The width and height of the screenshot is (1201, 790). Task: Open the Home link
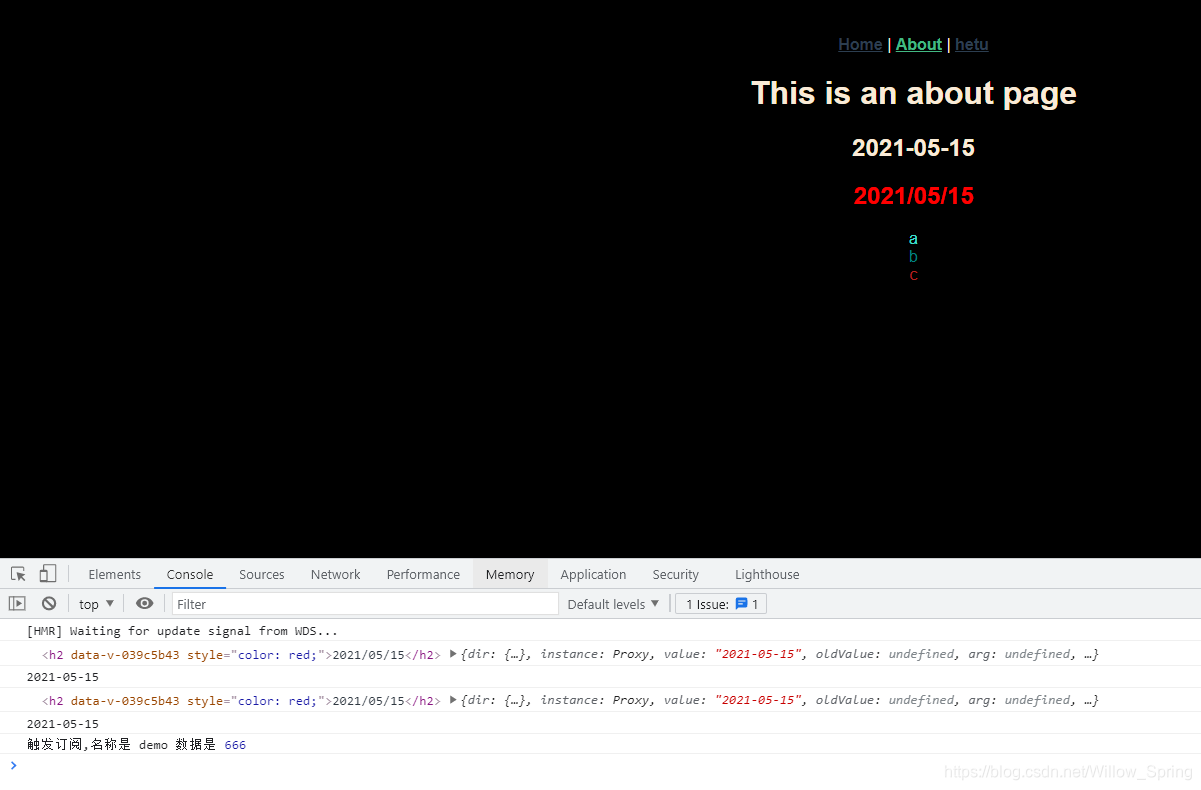tap(860, 44)
